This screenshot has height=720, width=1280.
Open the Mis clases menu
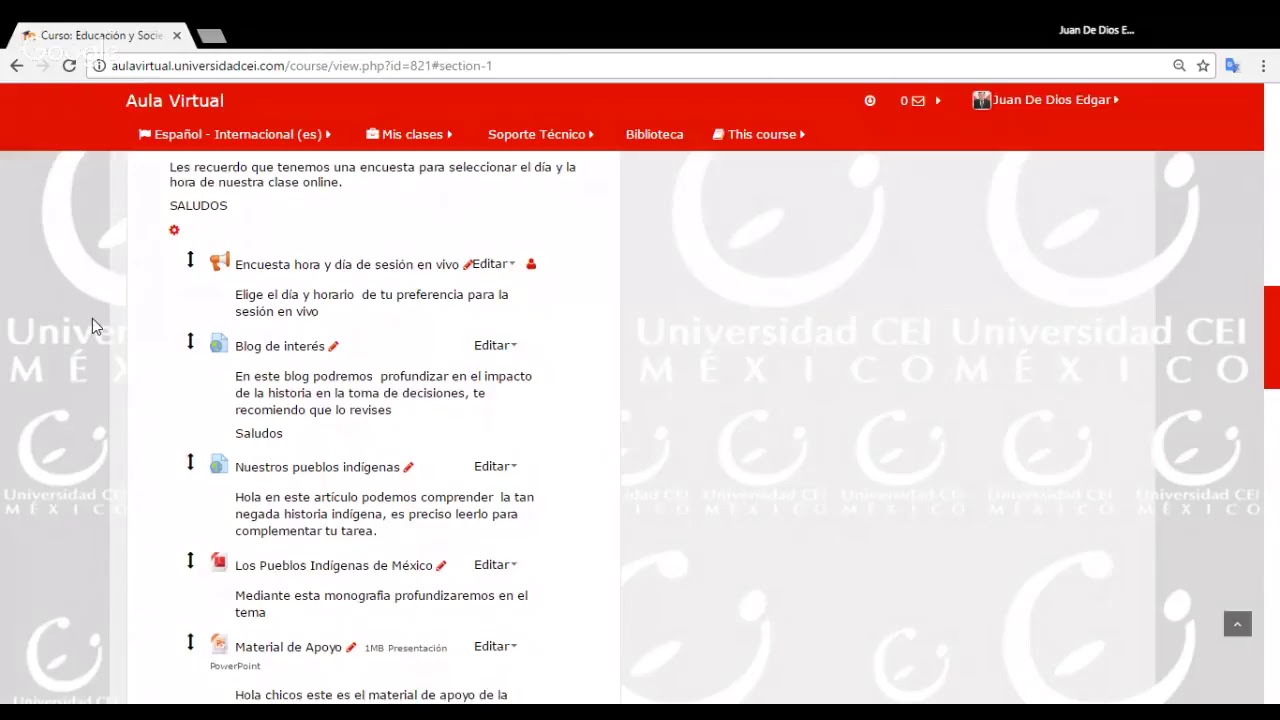click(409, 134)
